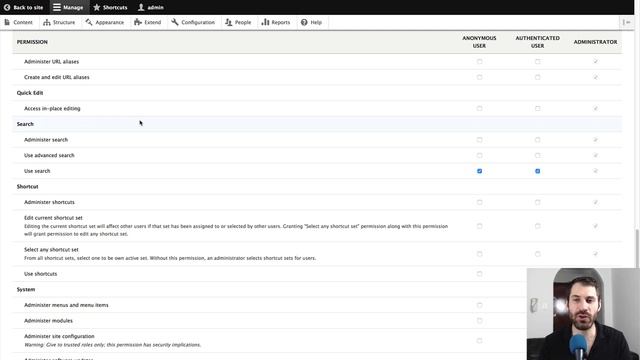Click the Content page icon
The height and width of the screenshot is (360, 640).
tap(7, 22)
